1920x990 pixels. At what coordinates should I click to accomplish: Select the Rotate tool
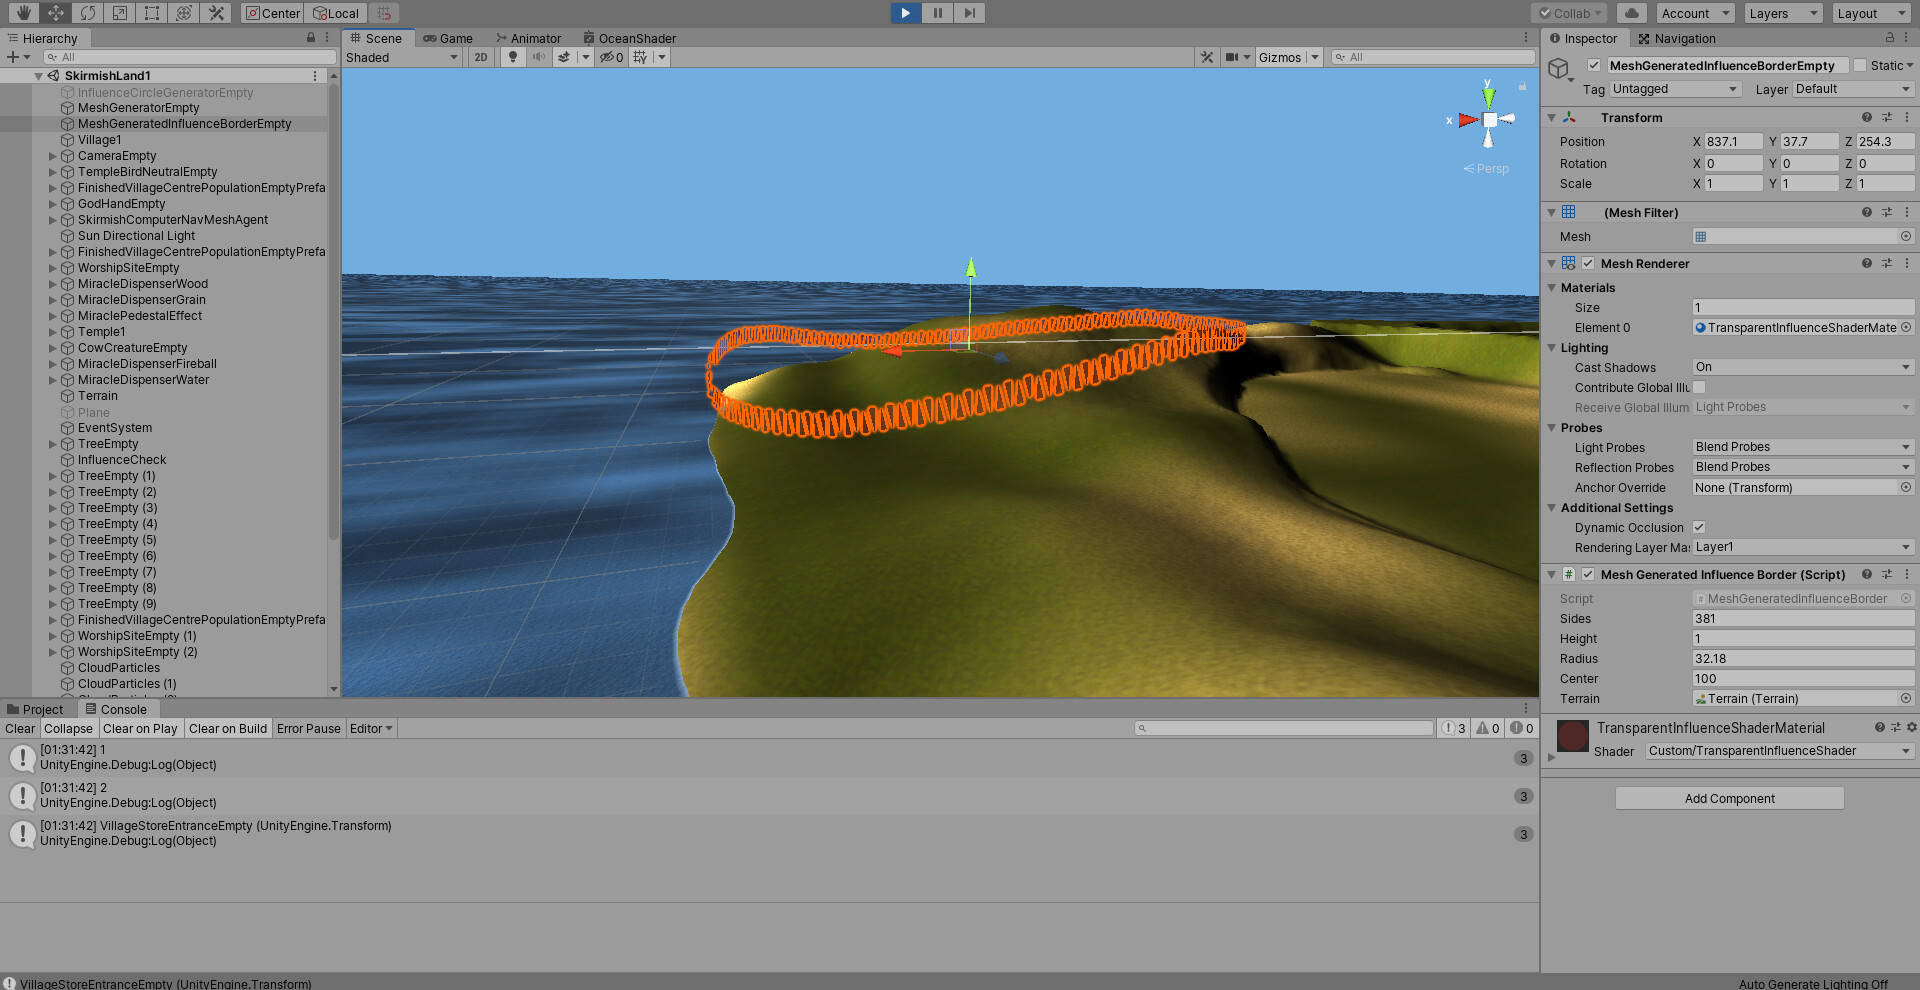click(x=88, y=13)
